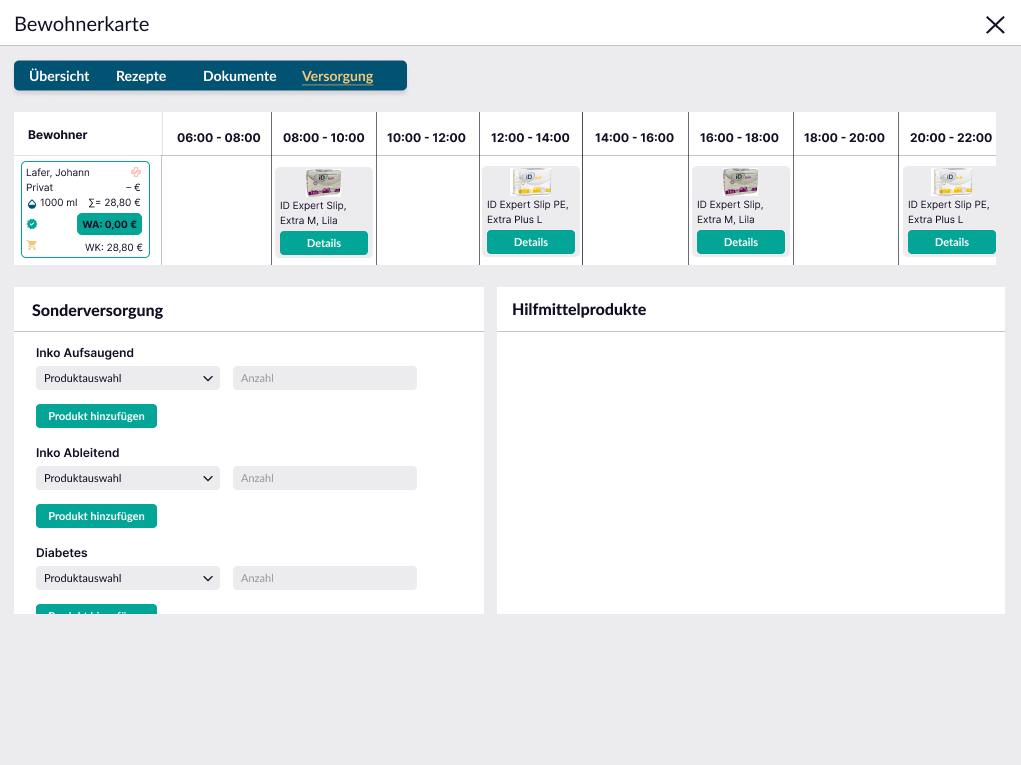The height and width of the screenshot is (765, 1021).
Task: Click the yellow shopping cart icon
Action: point(31,246)
